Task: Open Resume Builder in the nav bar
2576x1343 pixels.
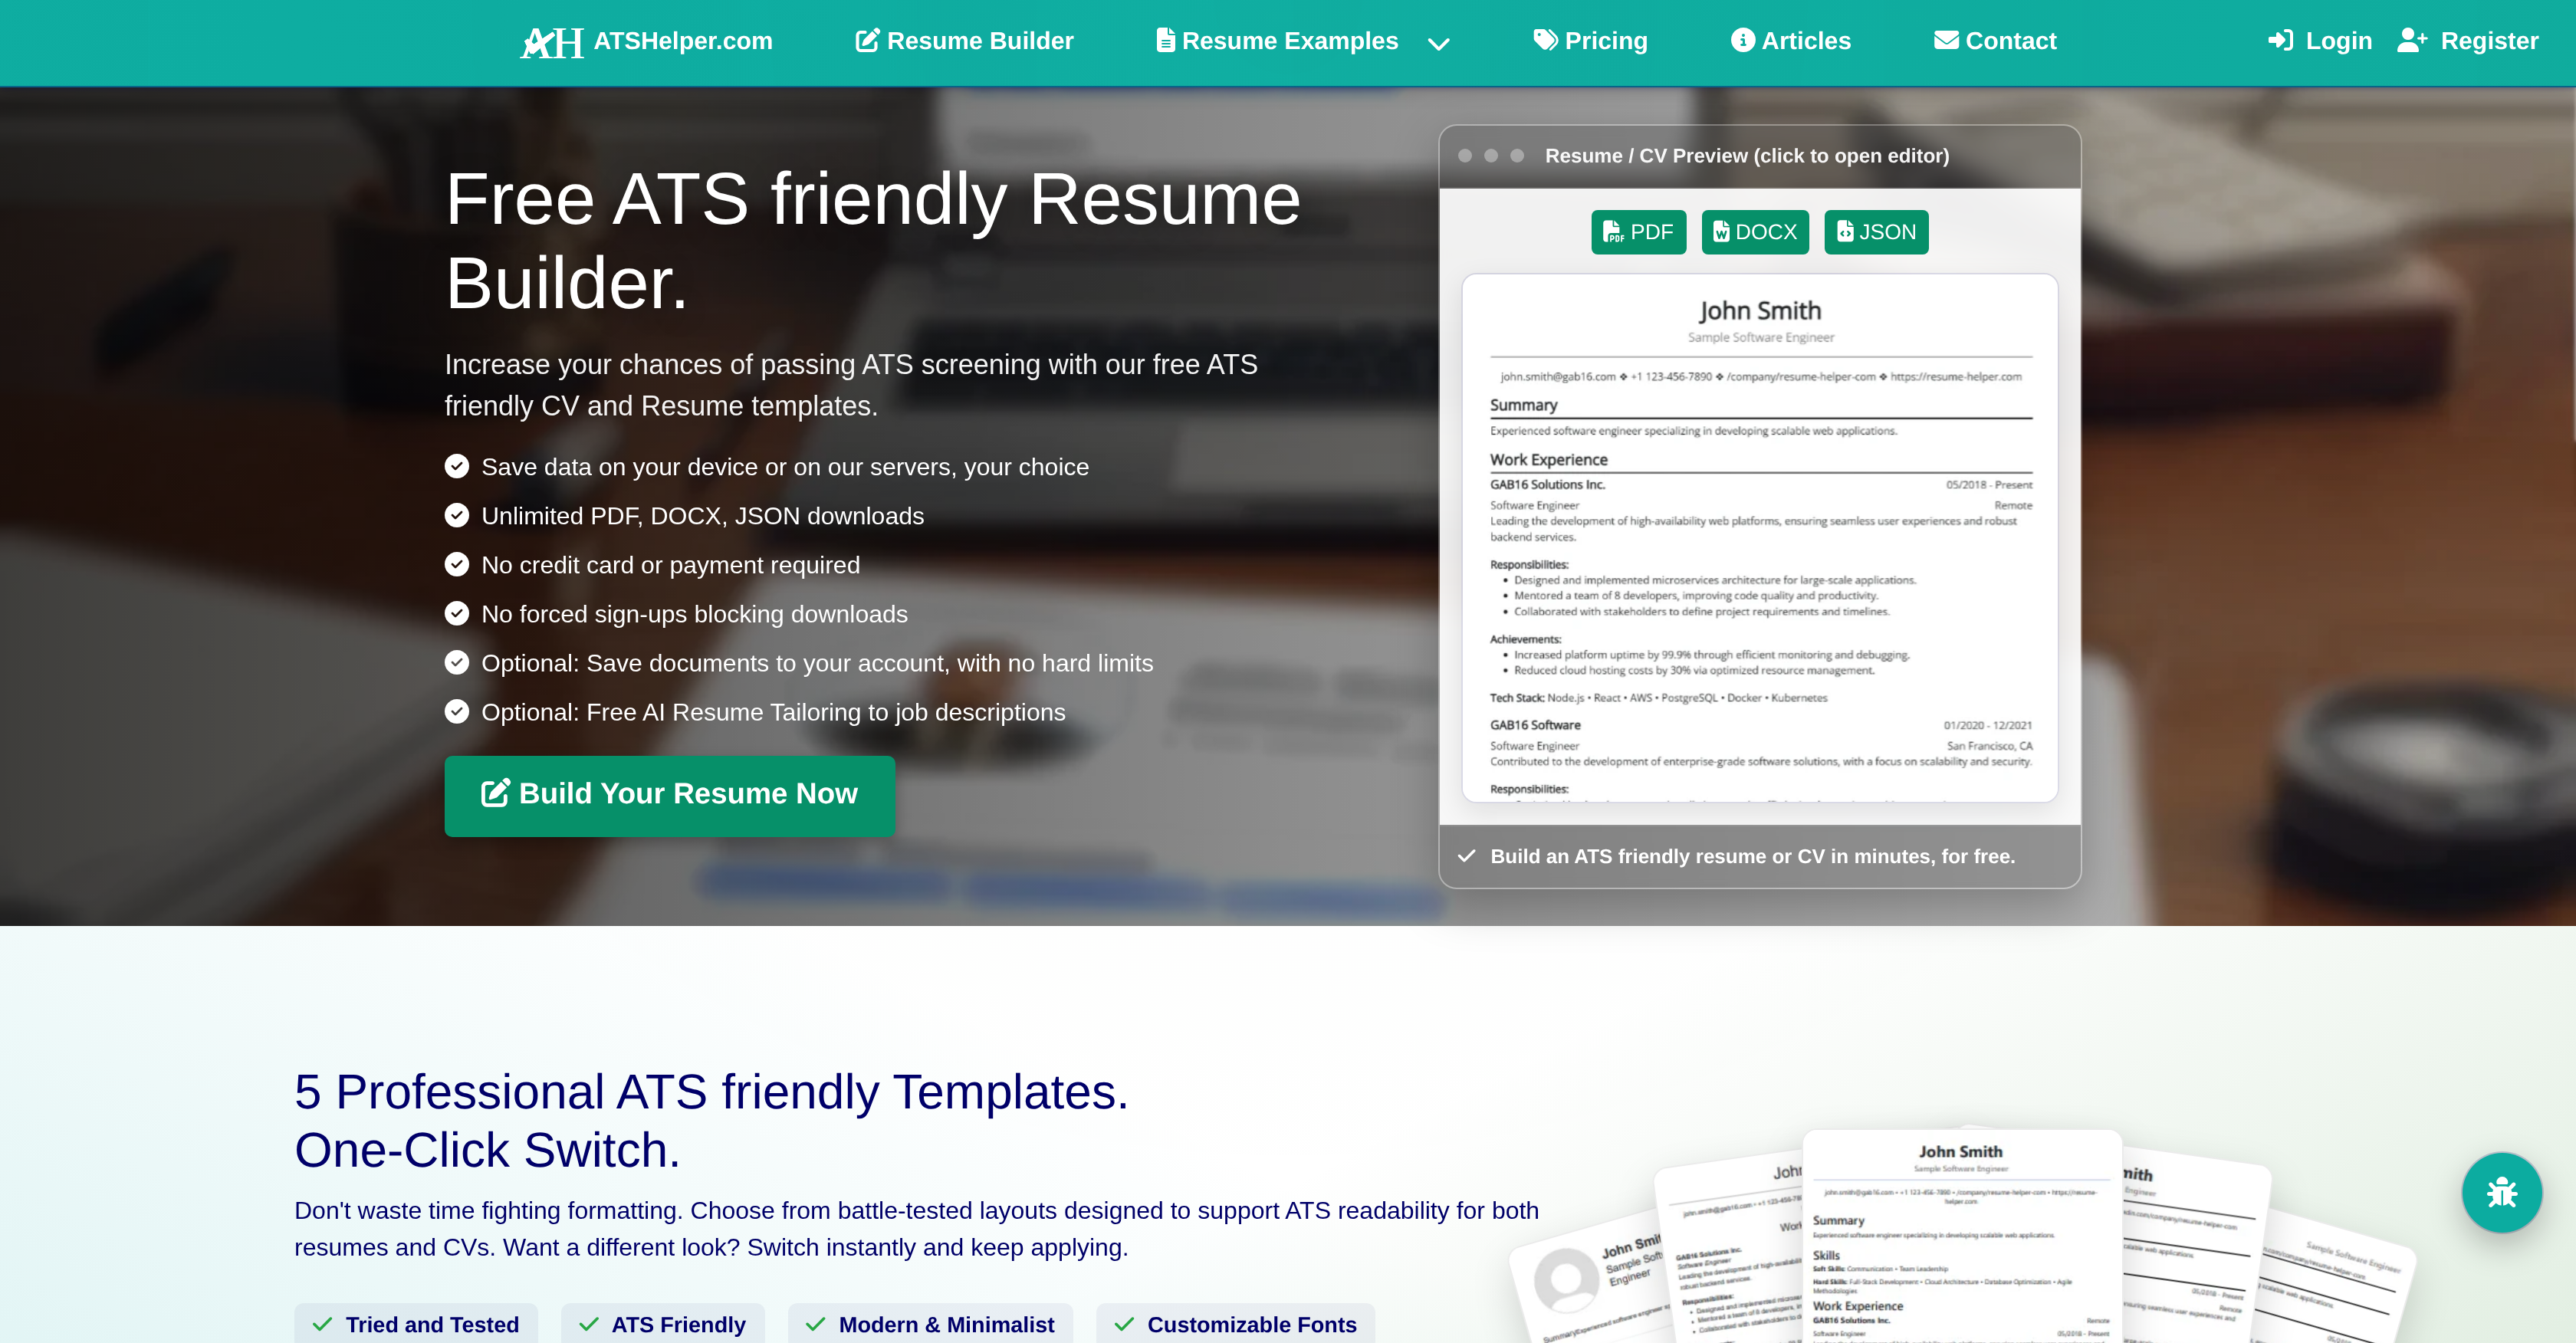Action: (964, 41)
